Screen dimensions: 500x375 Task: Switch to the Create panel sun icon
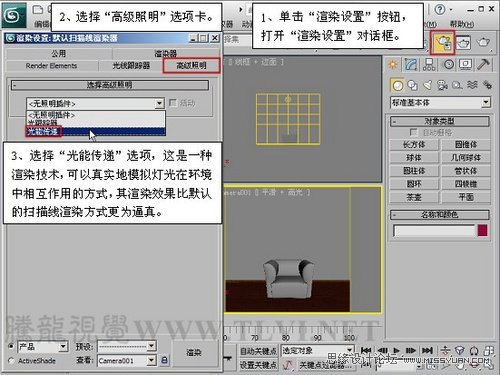click(393, 64)
